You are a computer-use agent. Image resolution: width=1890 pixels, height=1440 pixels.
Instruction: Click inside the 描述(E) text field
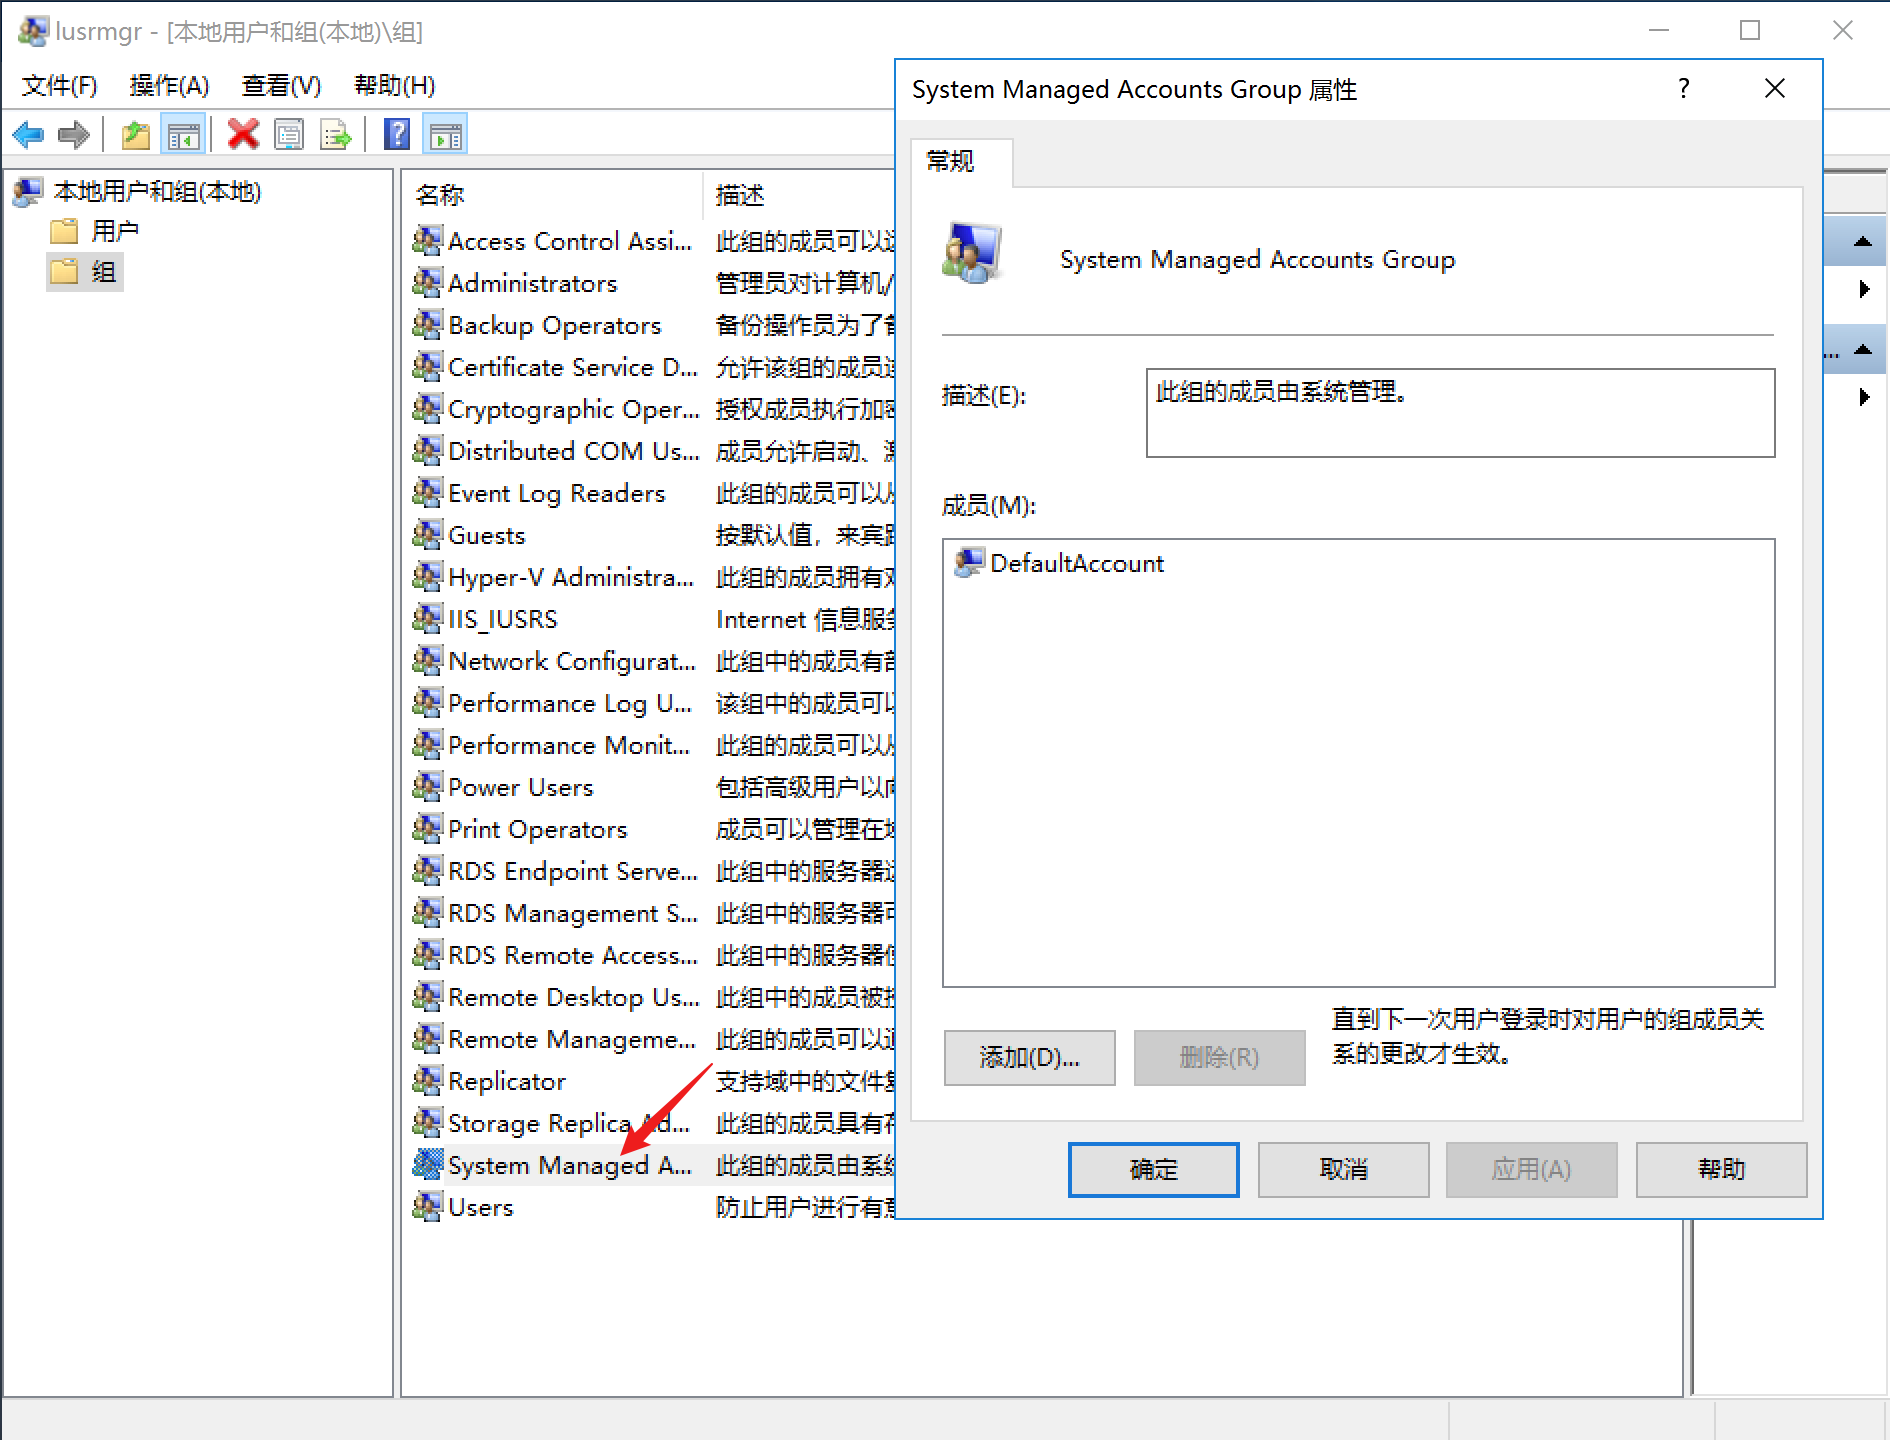1459,413
